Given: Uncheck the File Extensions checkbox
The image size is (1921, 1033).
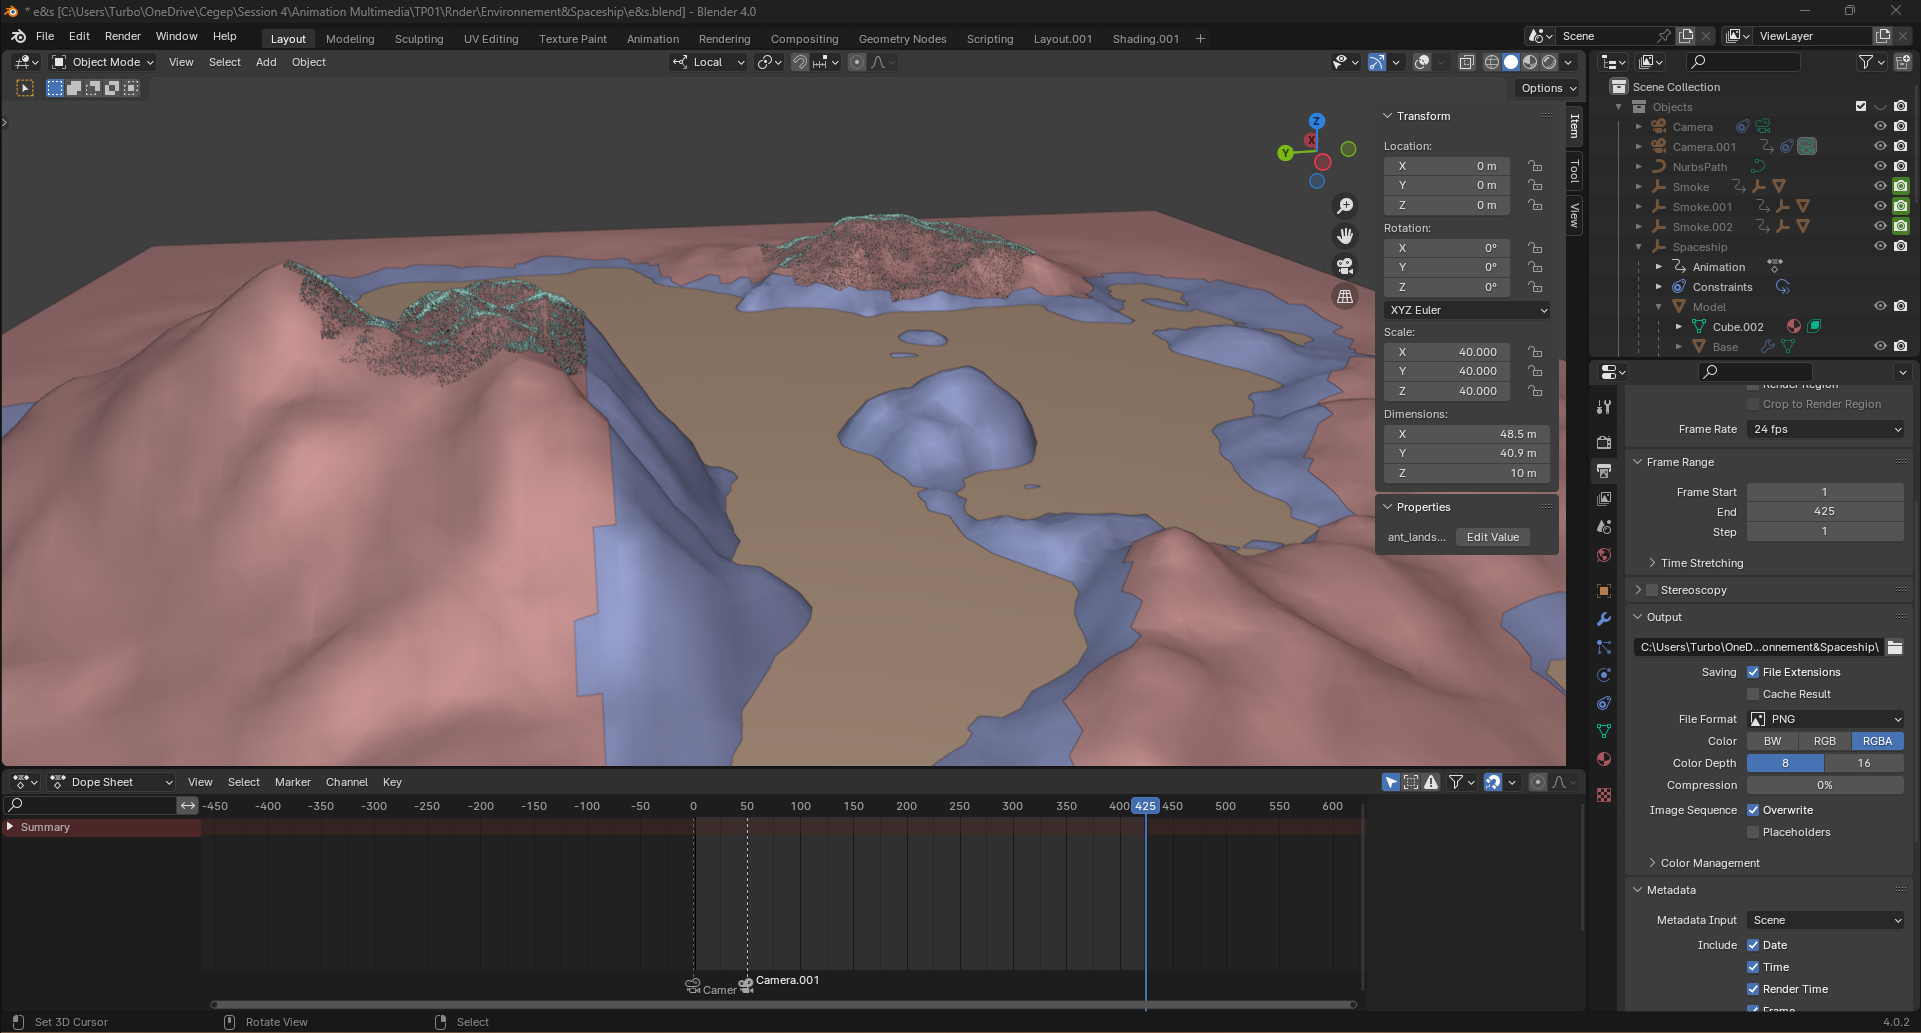Looking at the screenshot, I should (1753, 672).
